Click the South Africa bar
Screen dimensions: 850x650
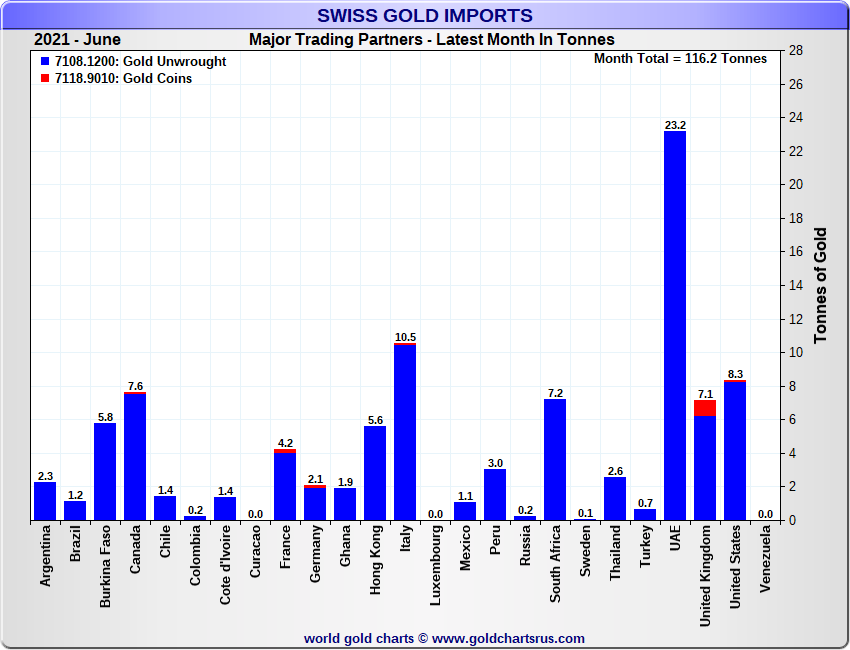555,459
